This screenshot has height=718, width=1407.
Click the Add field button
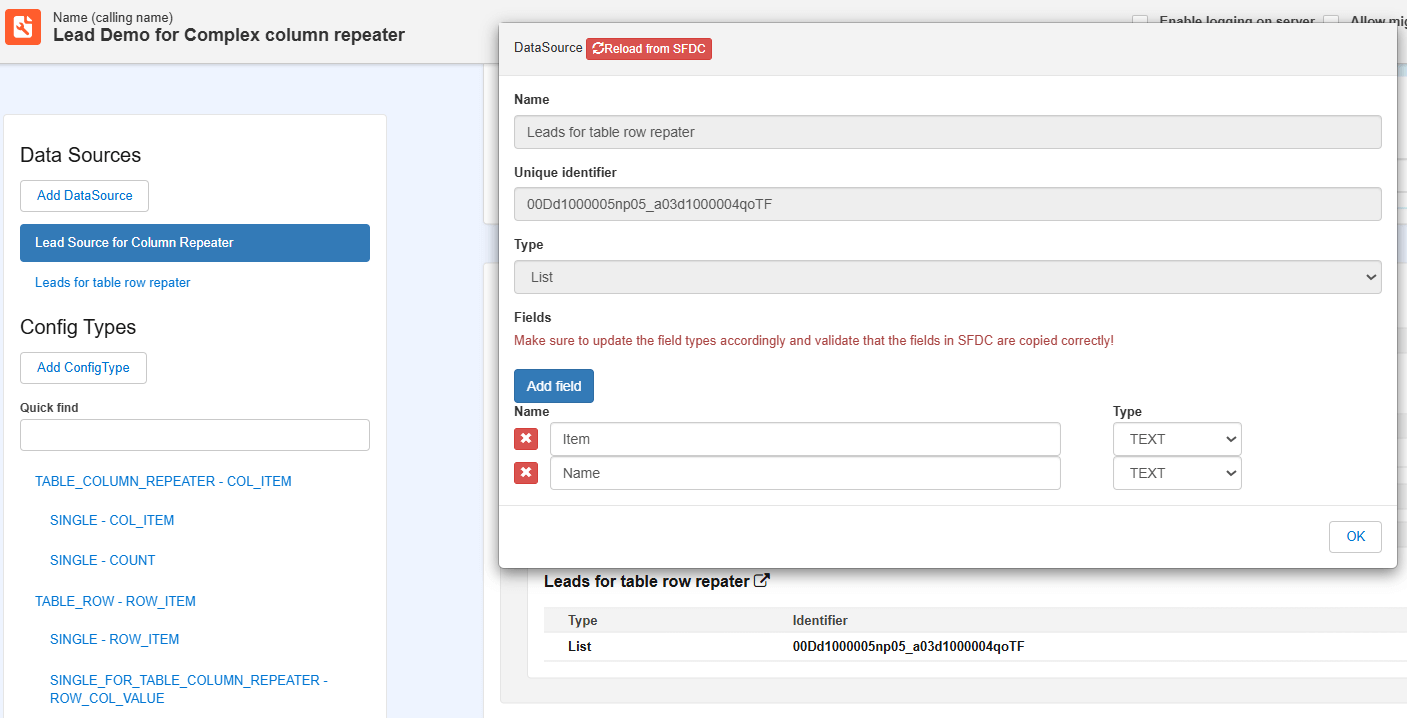[554, 386]
